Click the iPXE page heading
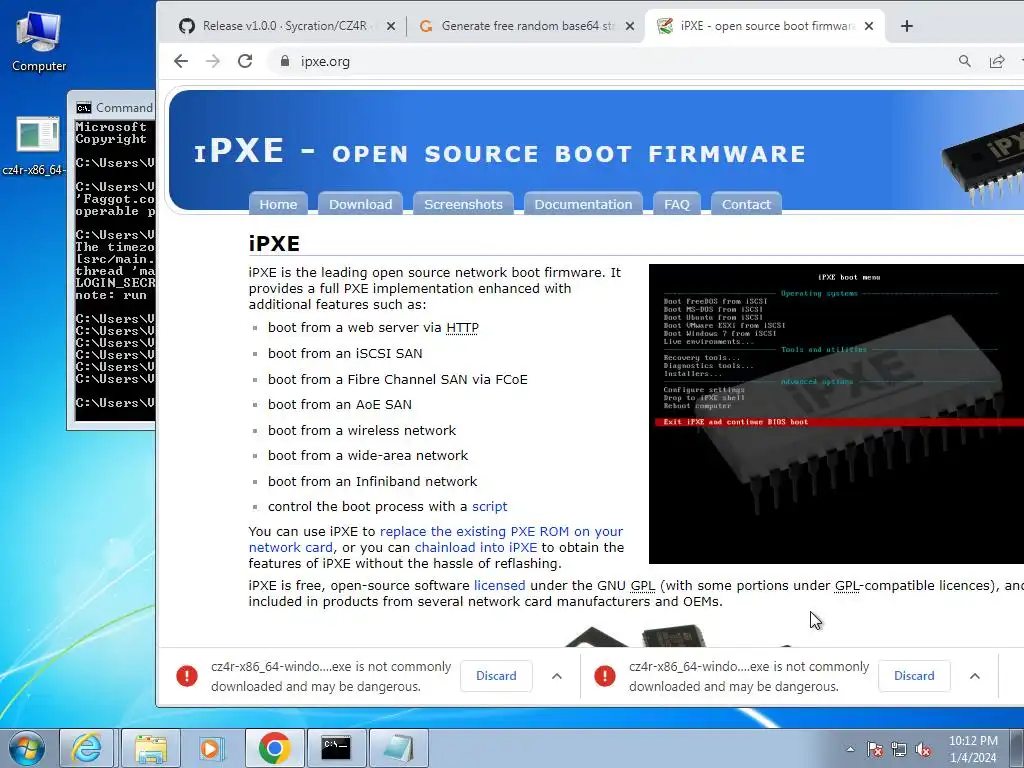1024x768 pixels. click(x=274, y=244)
